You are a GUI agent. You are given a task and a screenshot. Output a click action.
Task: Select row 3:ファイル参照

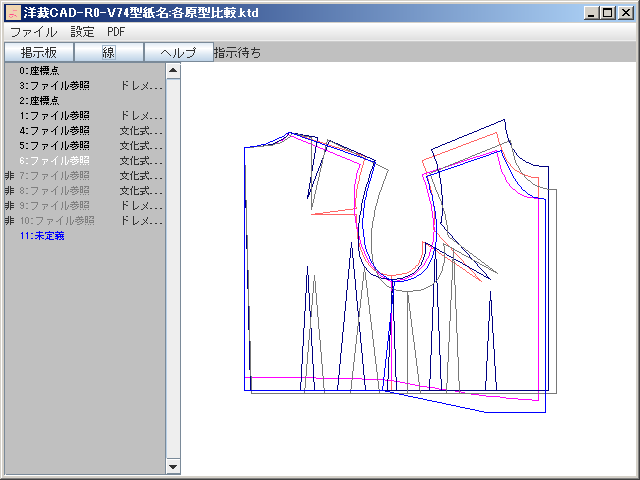[x=85, y=86]
